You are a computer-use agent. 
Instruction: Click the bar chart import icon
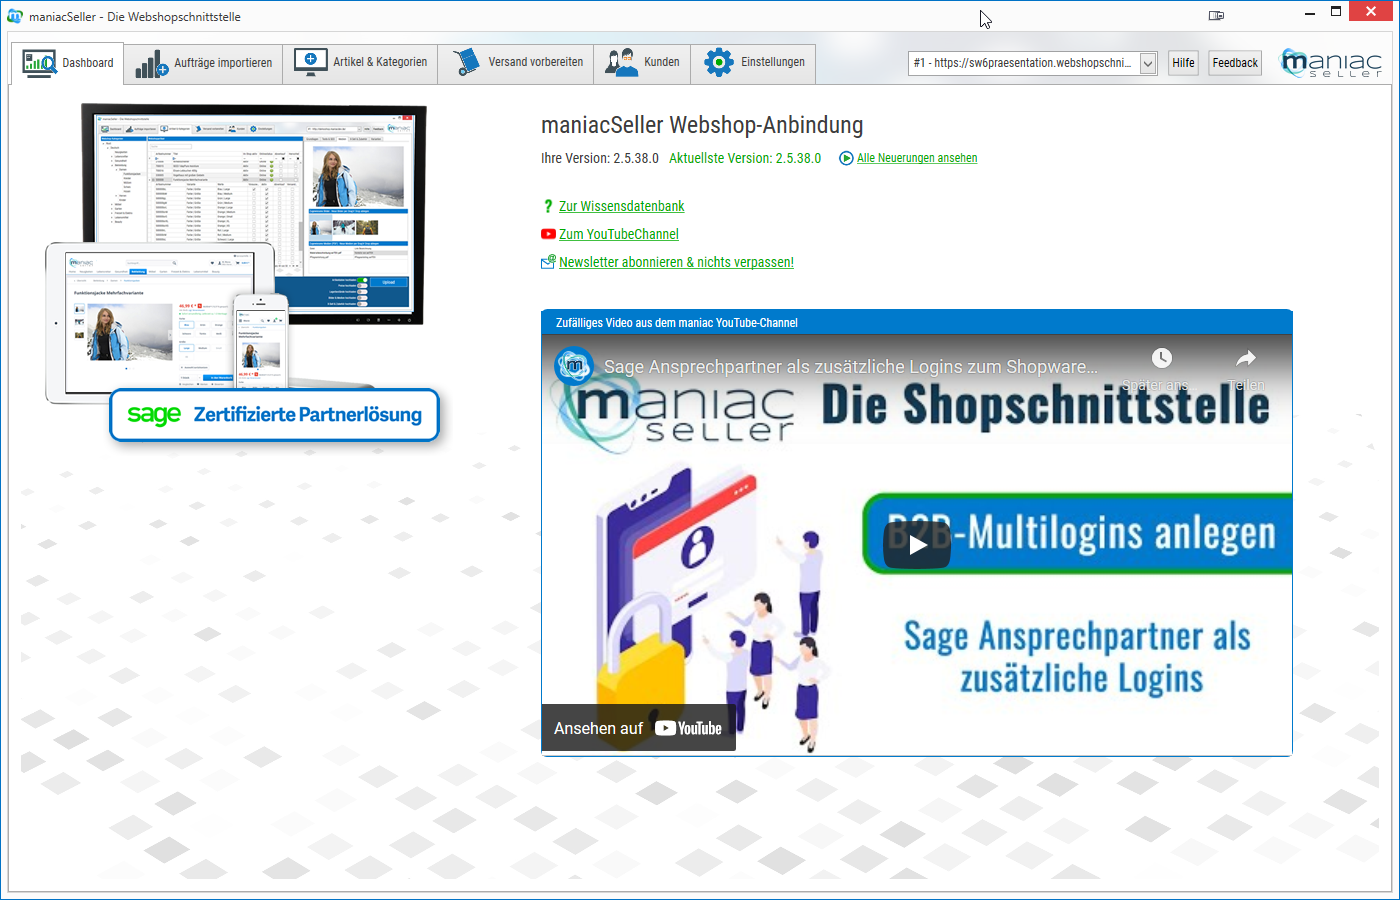tap(152, 64)
